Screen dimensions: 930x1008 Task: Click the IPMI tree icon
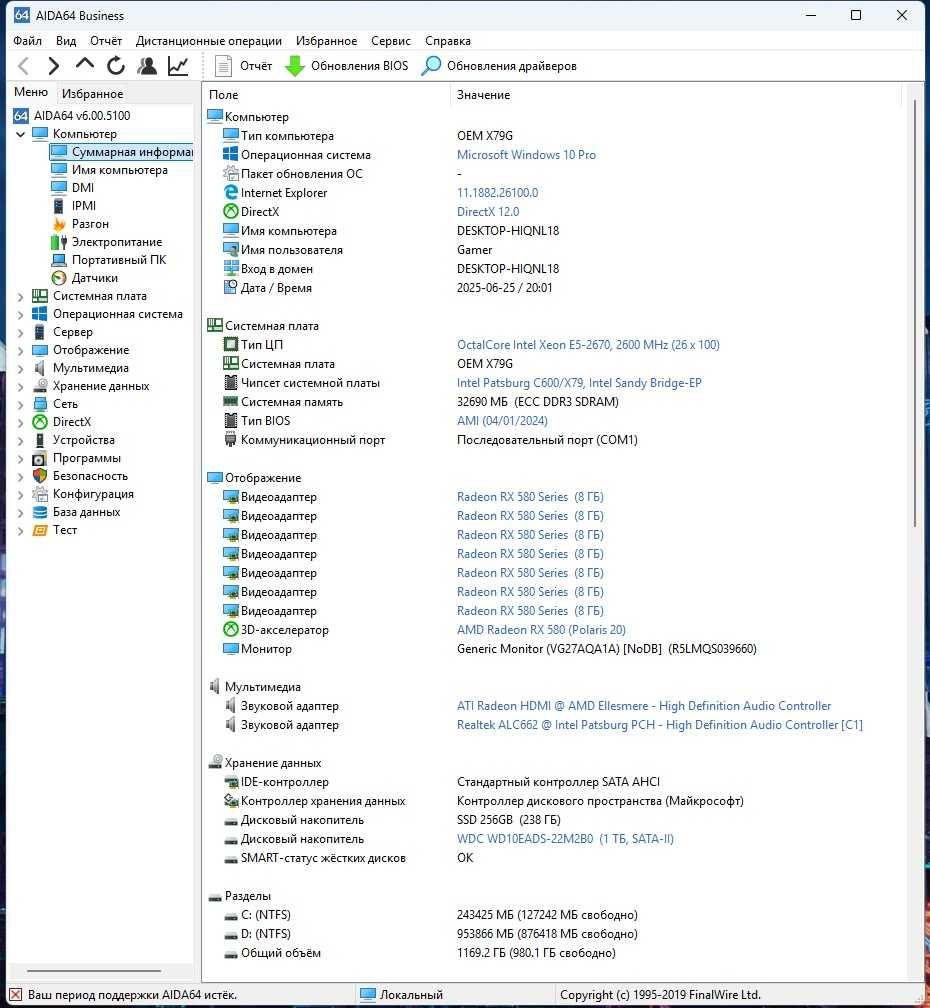59,206
